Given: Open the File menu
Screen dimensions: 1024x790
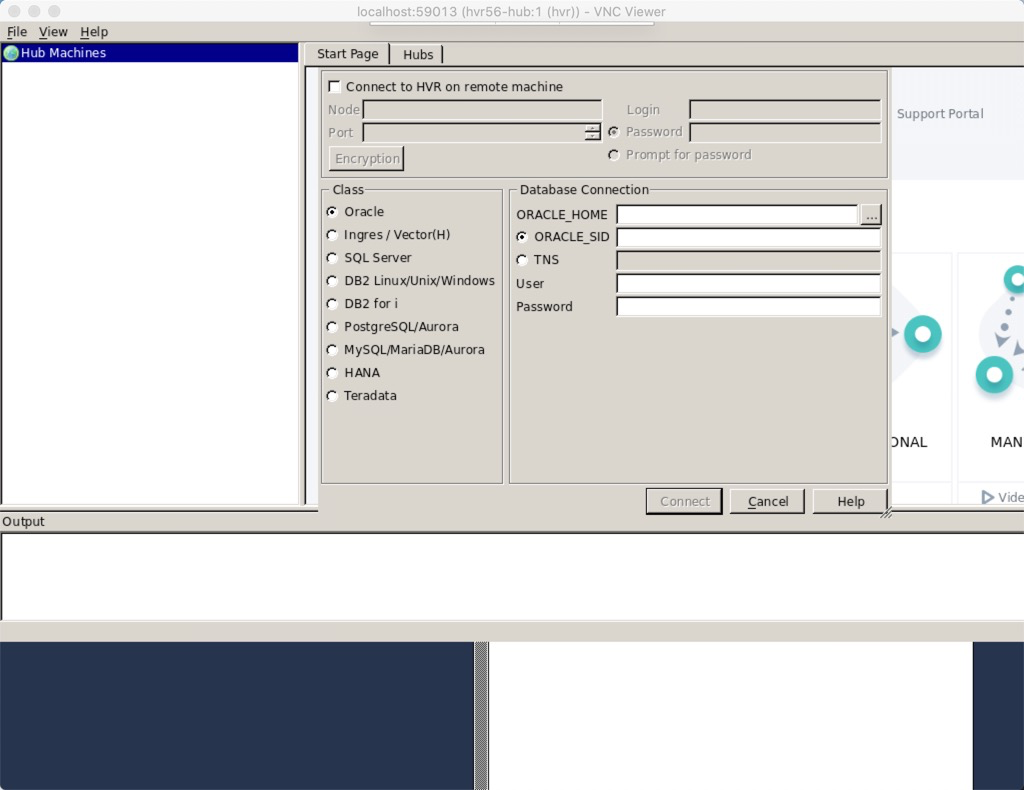Looking at the screenshot, I should [x=17, y=32].
